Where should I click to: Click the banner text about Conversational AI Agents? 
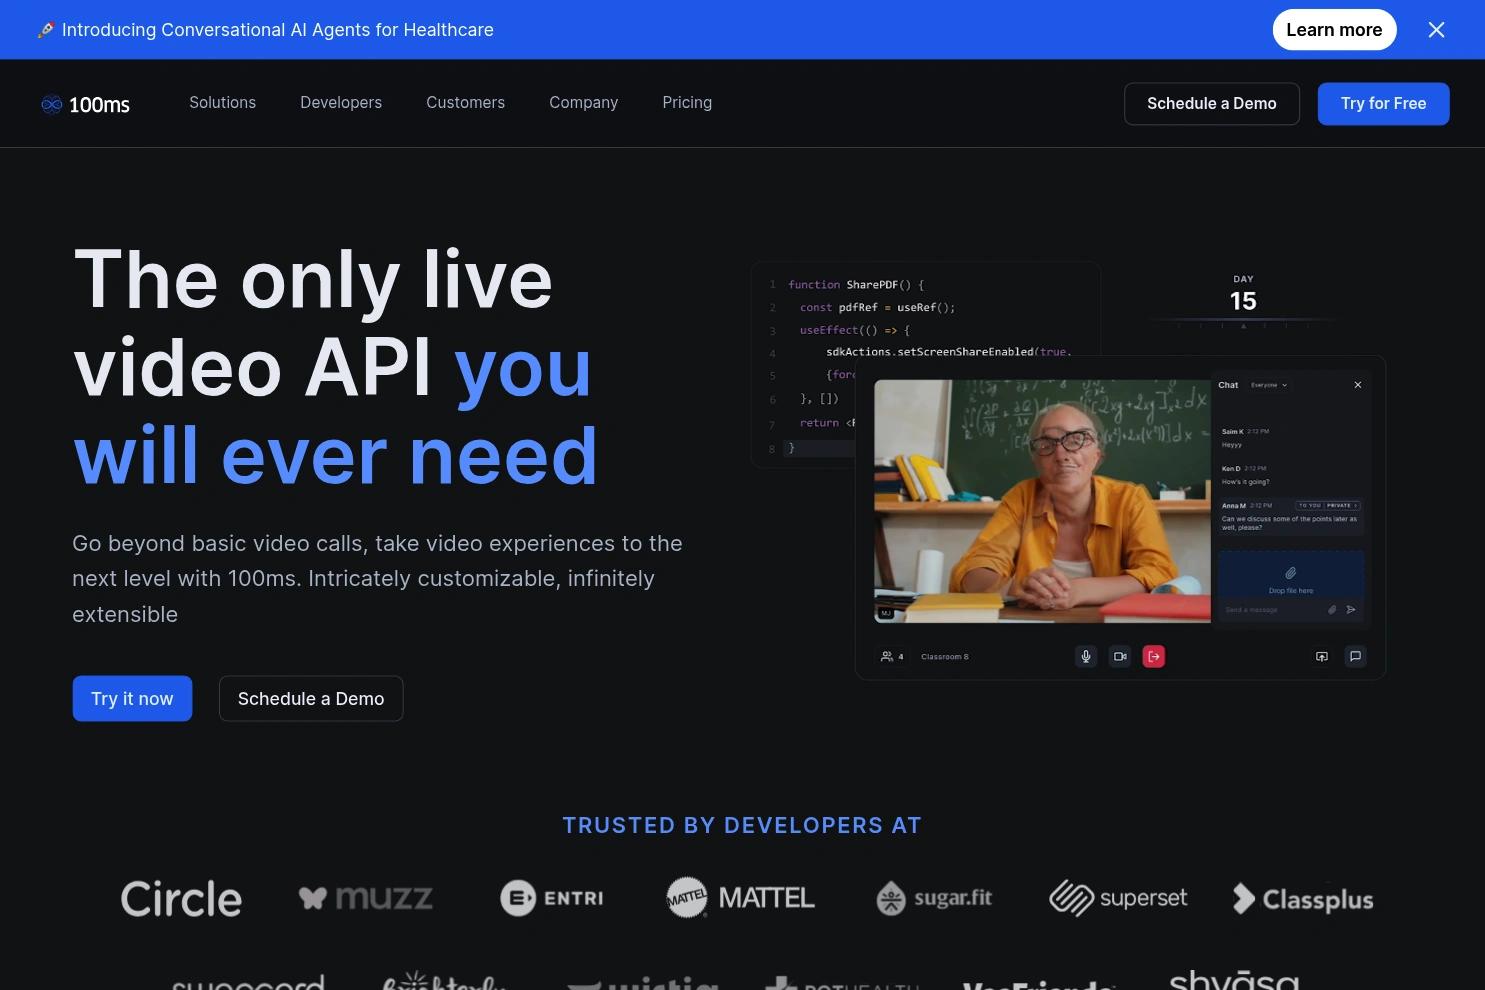(x=277, y=30)
